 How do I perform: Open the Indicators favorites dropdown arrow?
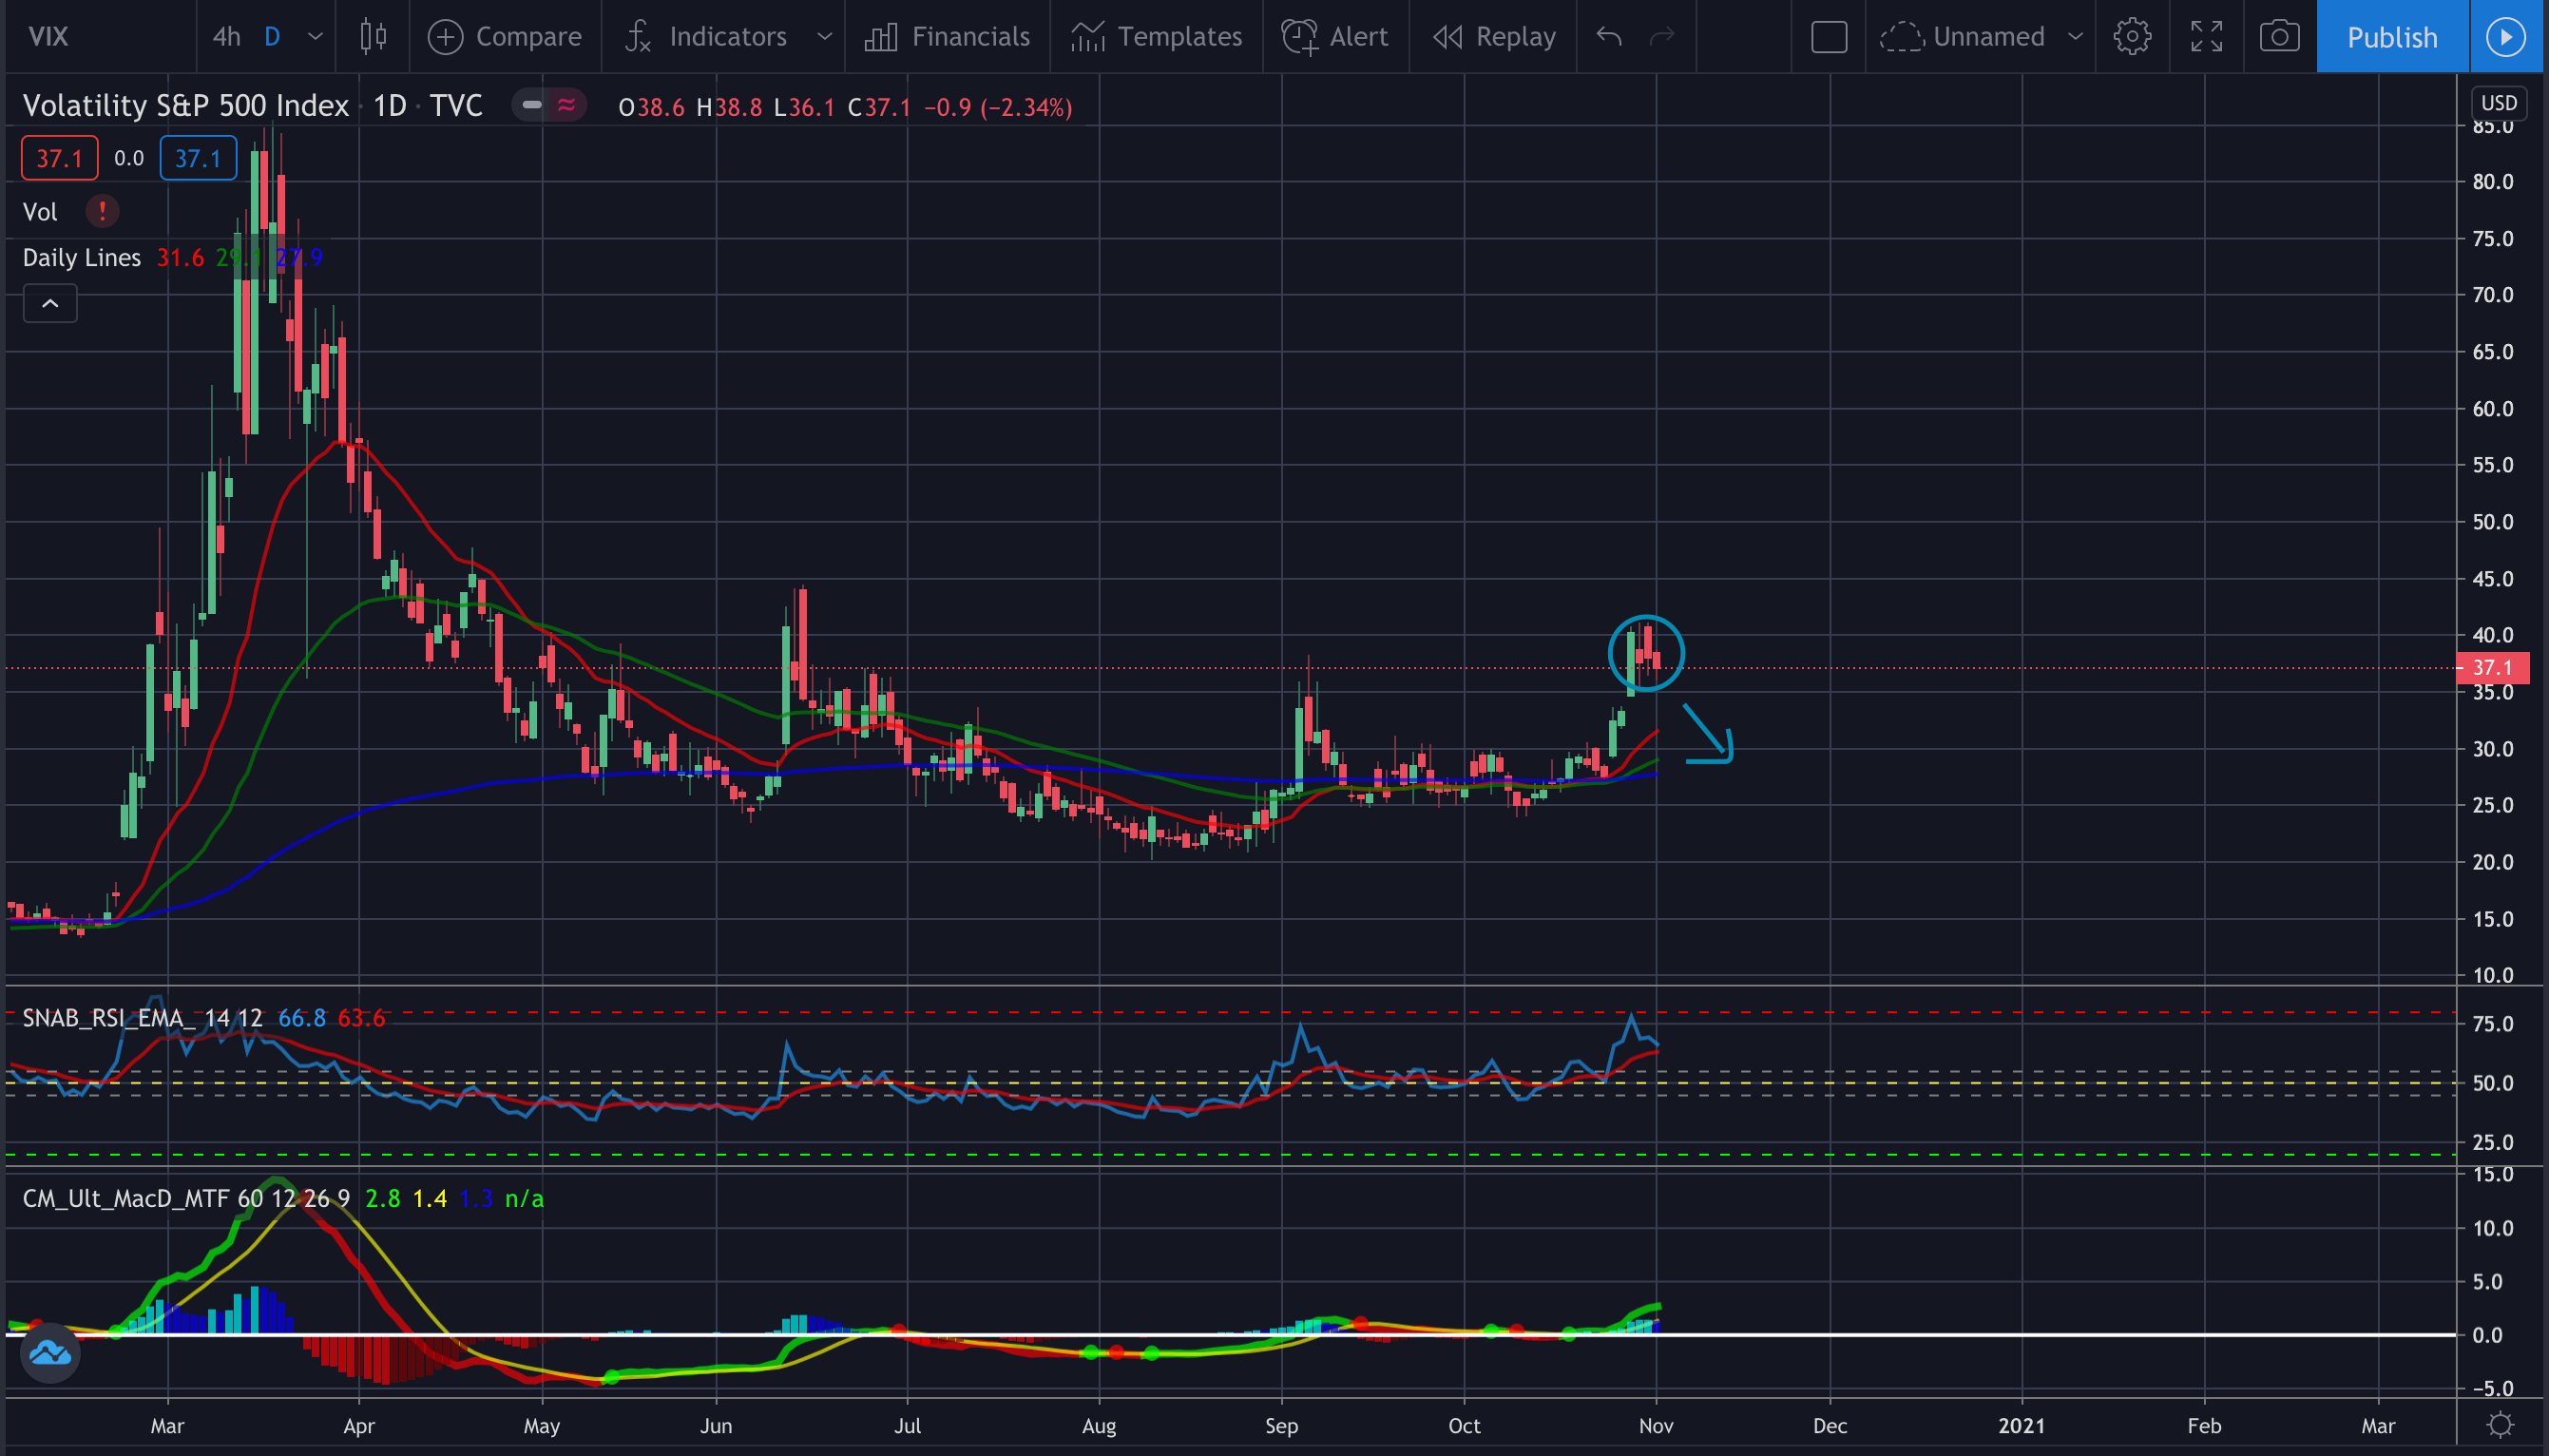pyautogui.click(x=824, y=37)
